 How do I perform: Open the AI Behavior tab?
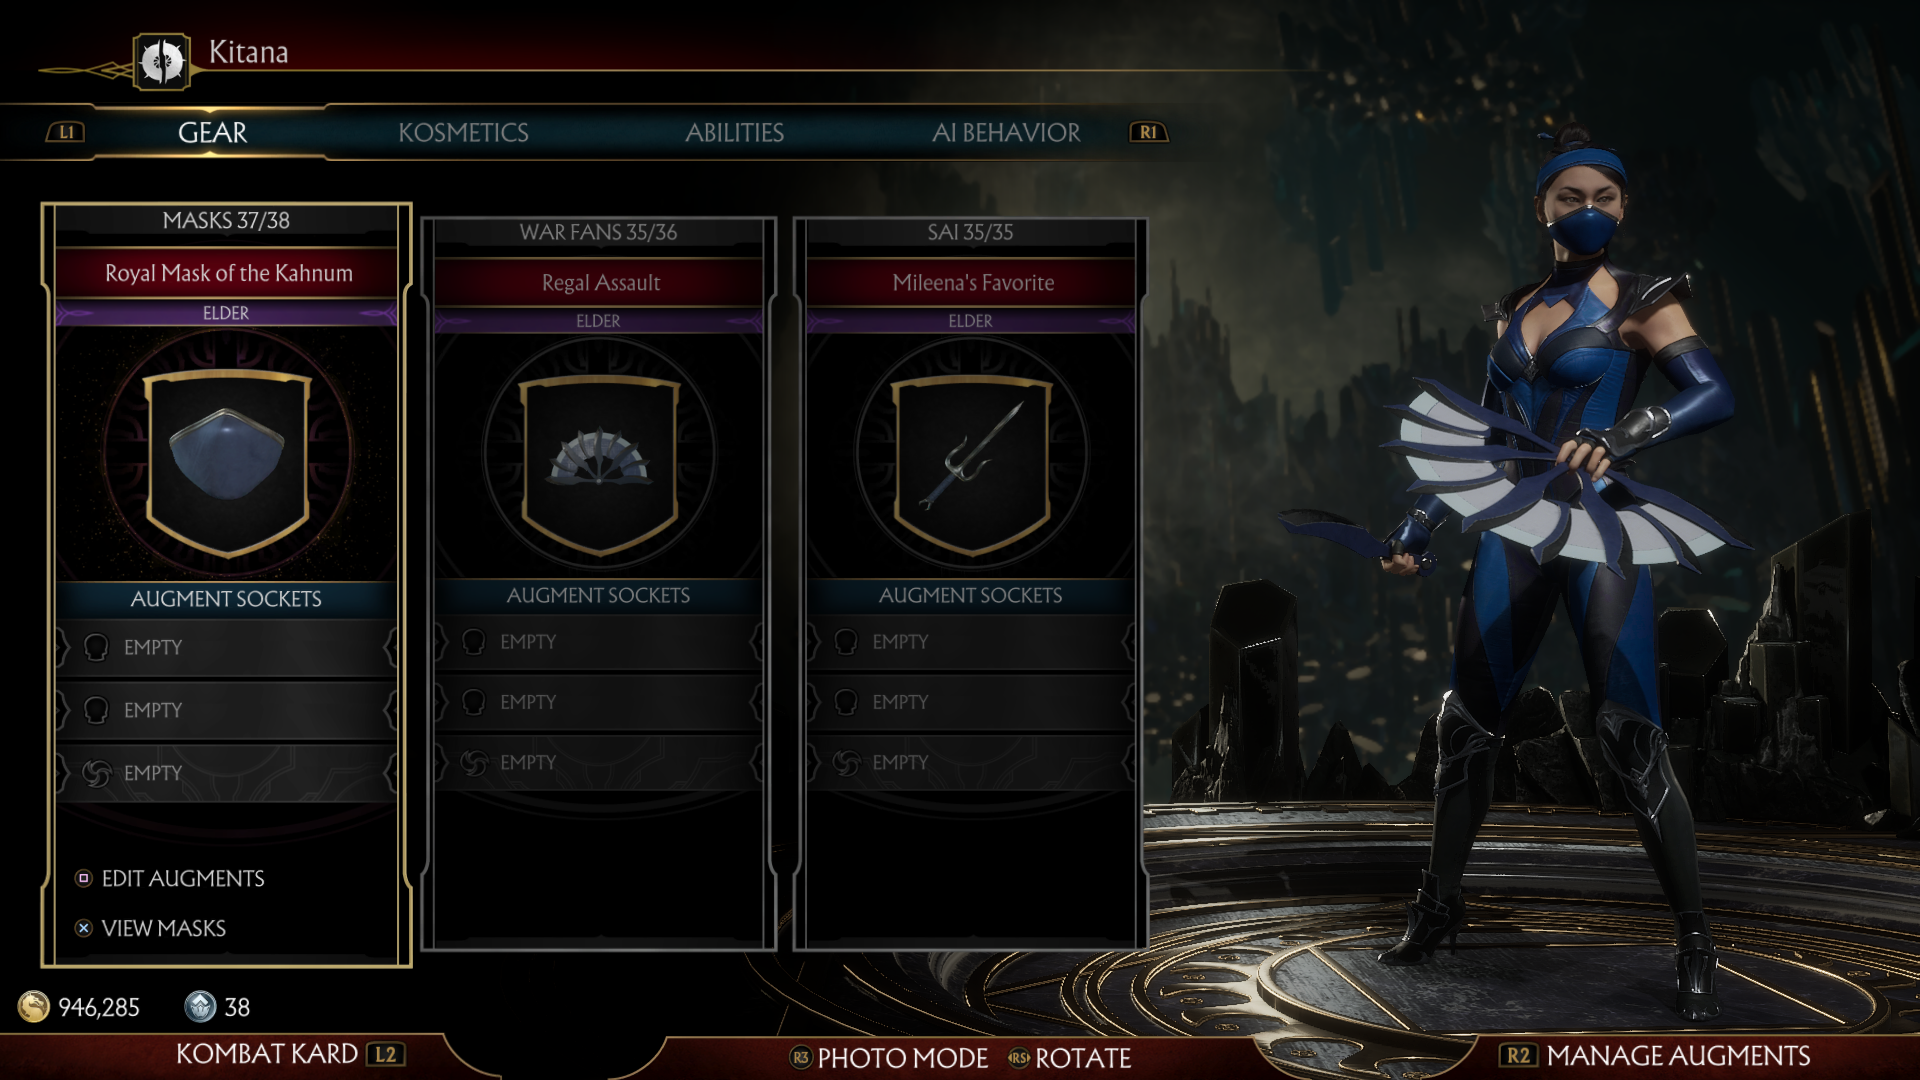[x=1006, y=133]
